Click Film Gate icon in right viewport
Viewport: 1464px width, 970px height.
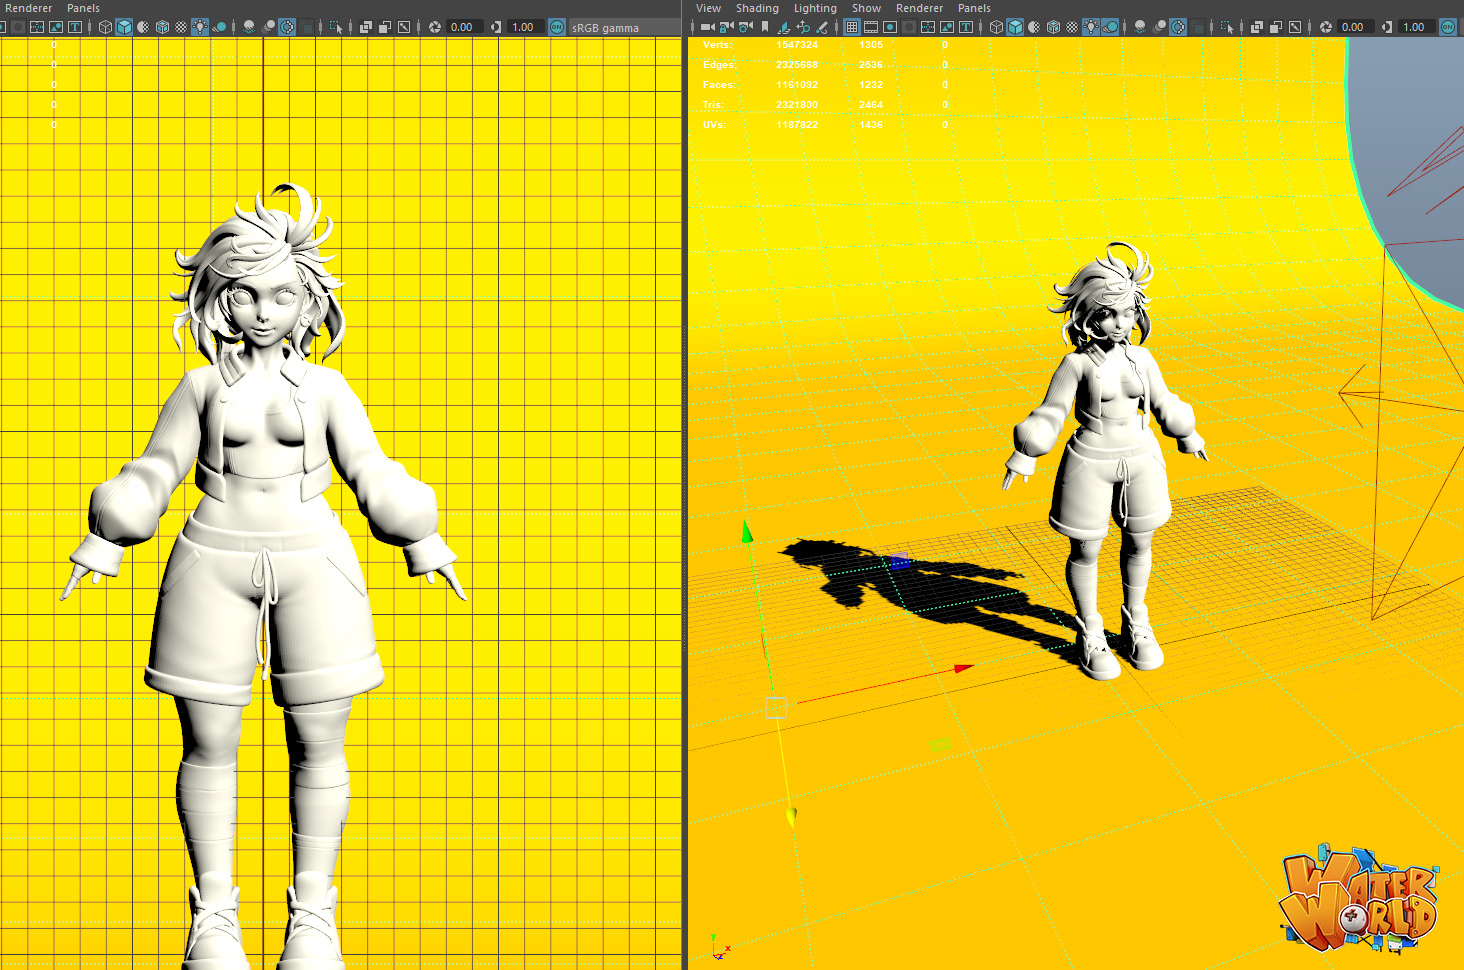(871, 27)
